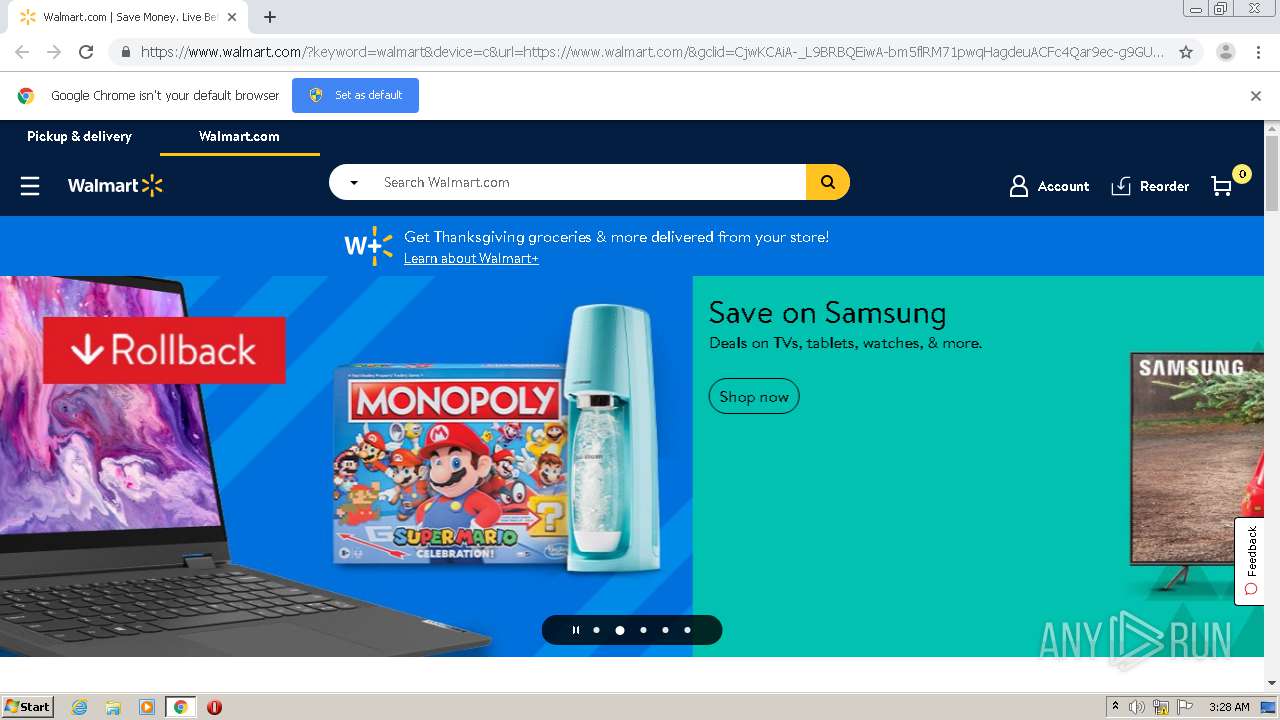Switch to Pickup & delivery tab
Image resolution: width=1280 pixels, height=720 pixels.
click(79, 136)
